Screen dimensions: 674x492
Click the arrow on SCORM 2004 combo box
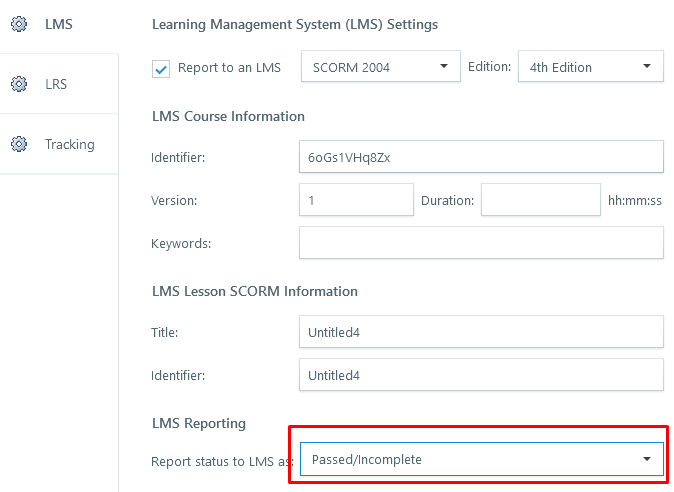(x=444, y=67)
